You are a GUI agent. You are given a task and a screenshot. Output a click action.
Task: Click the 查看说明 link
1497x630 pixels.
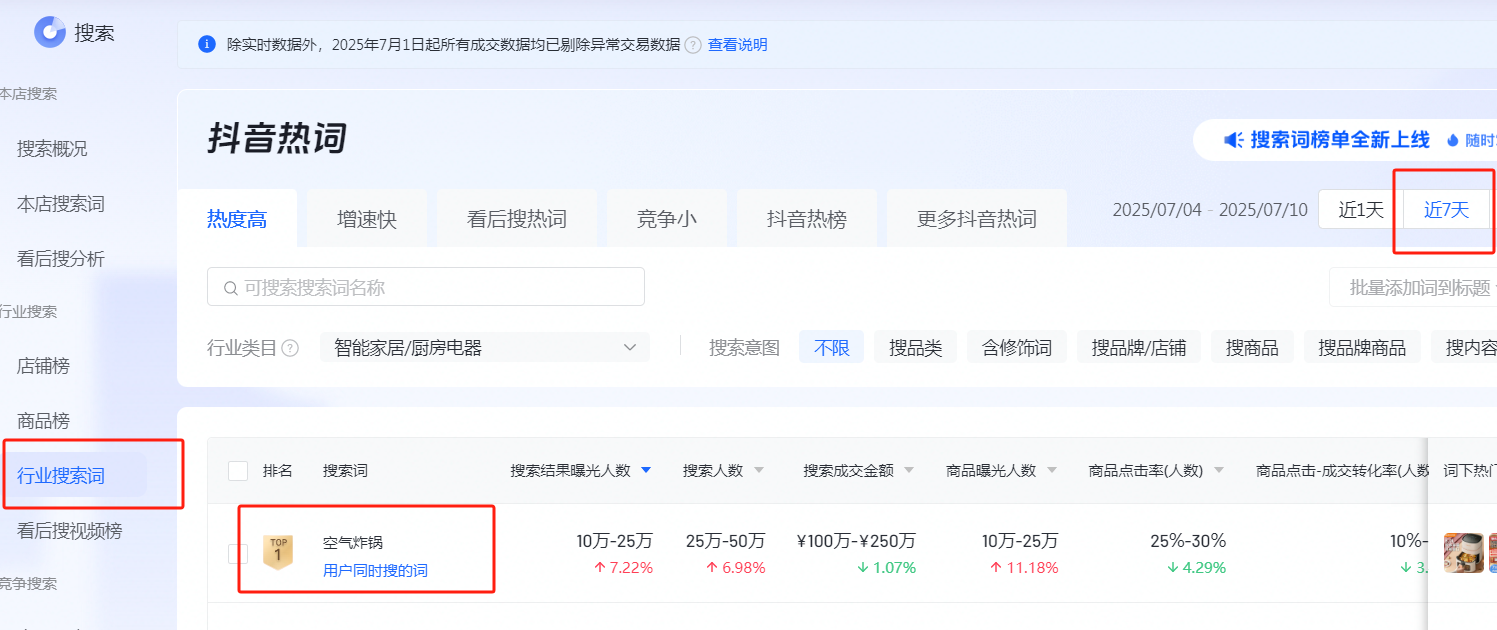[x=738, y=45]
